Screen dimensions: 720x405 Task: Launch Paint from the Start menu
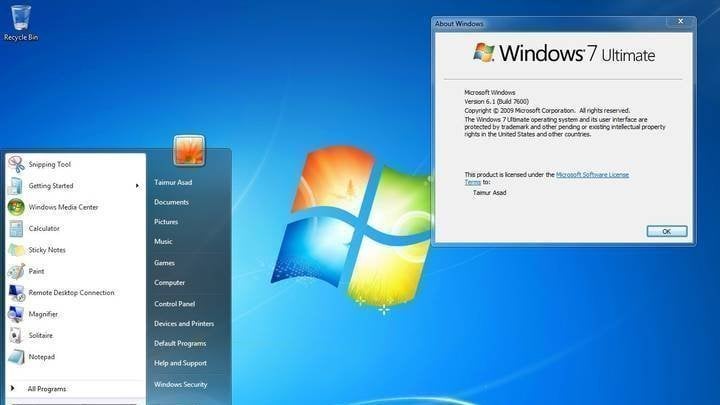point(36,271)
